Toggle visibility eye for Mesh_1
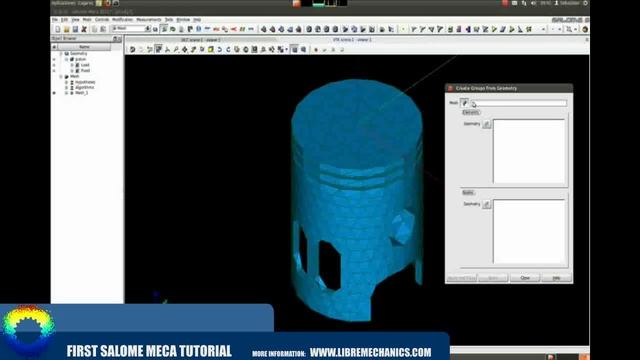This screenshot has width=640, height=360. pos(54,93)
